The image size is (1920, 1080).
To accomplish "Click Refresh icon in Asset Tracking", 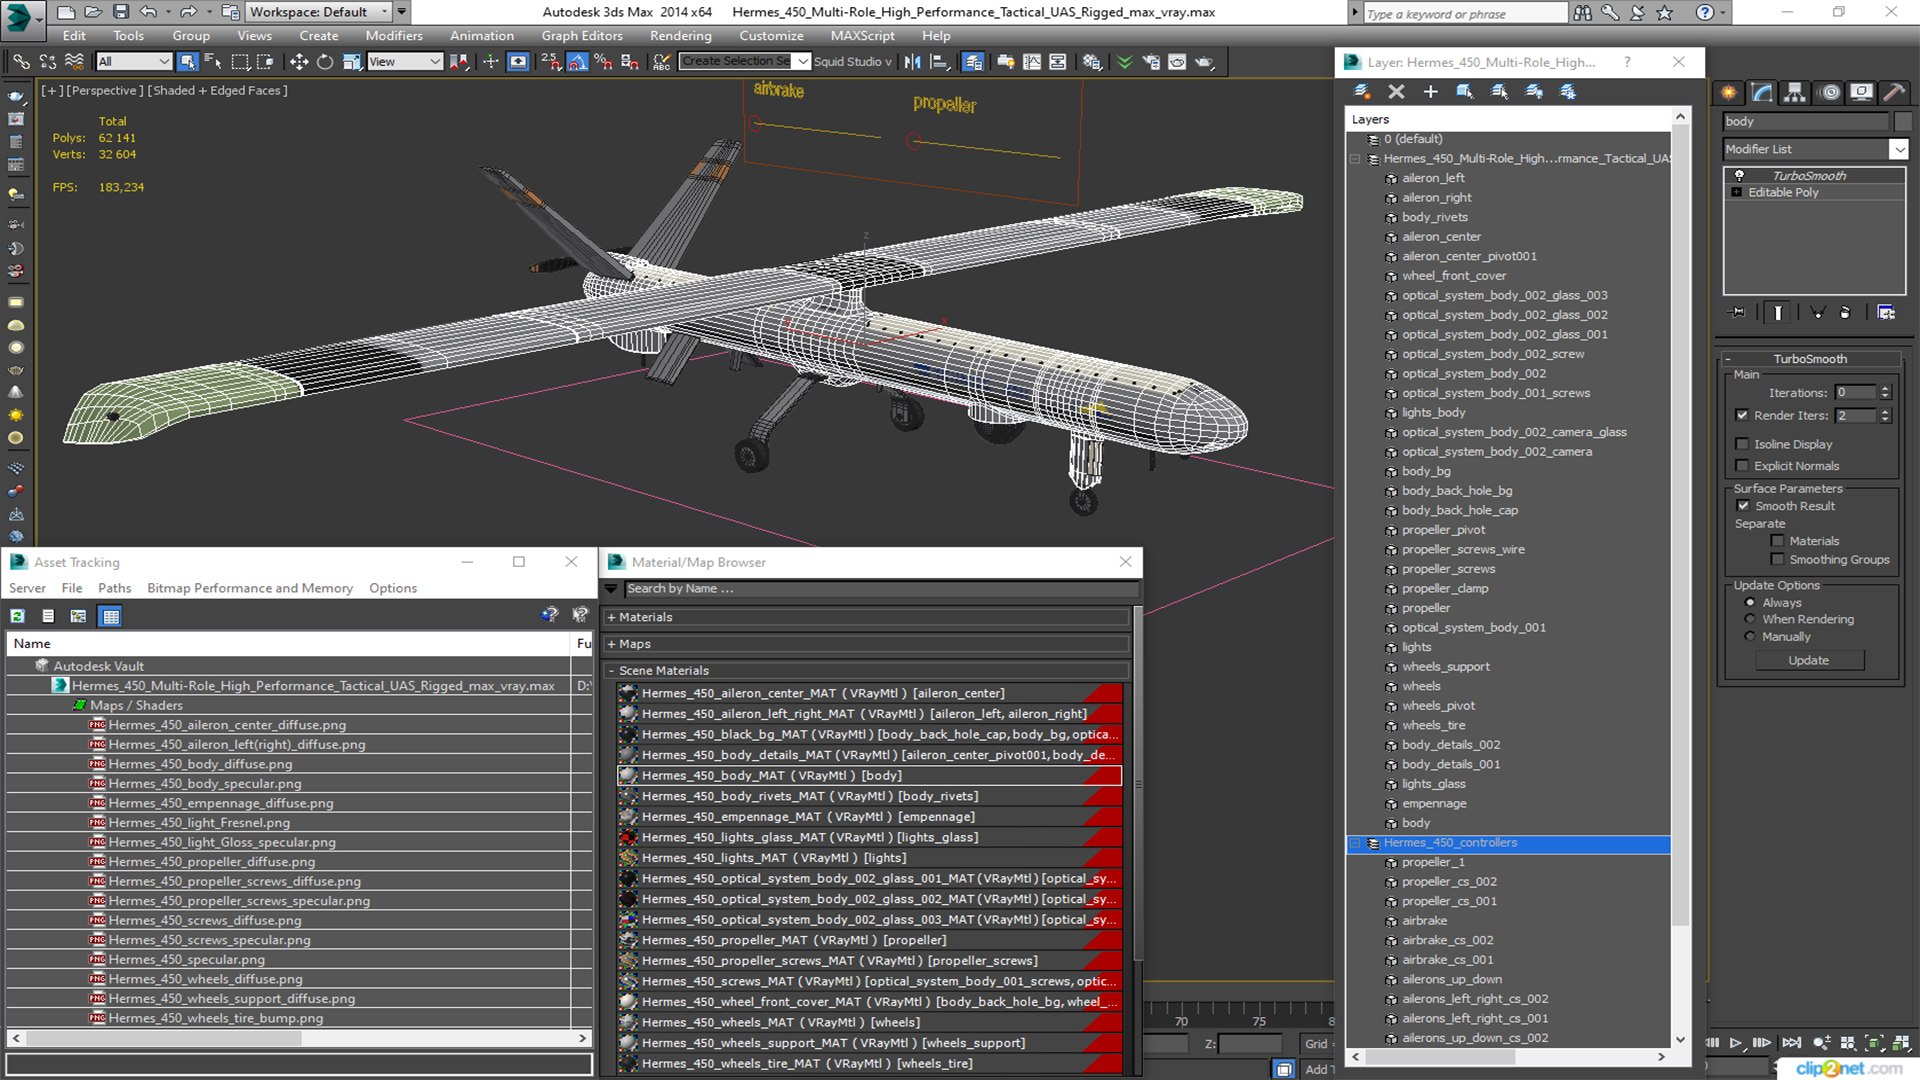I will [18, 616].
